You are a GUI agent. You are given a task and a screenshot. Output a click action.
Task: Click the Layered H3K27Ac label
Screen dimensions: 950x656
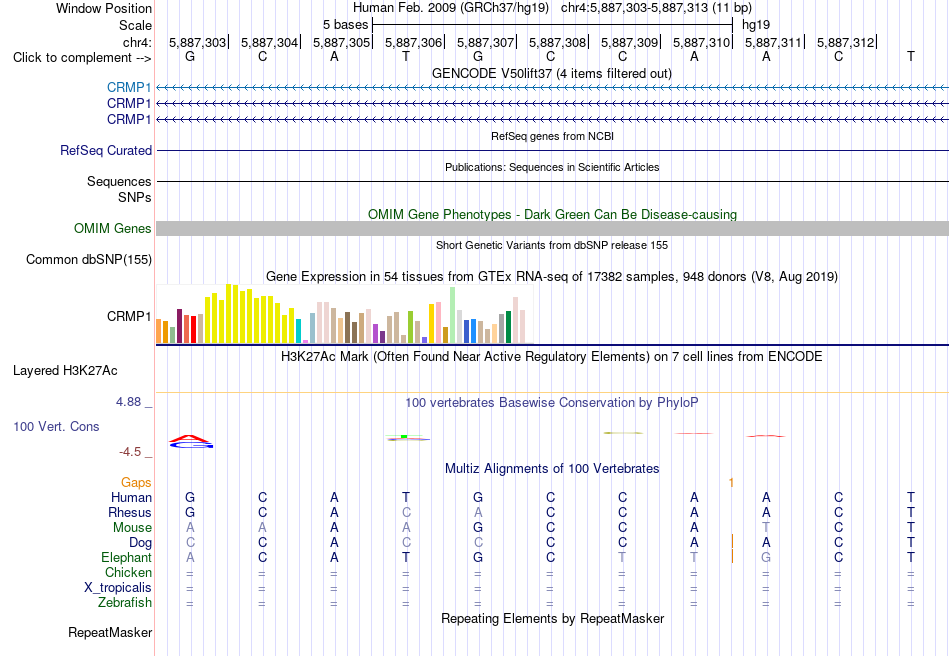click(65, 371)
